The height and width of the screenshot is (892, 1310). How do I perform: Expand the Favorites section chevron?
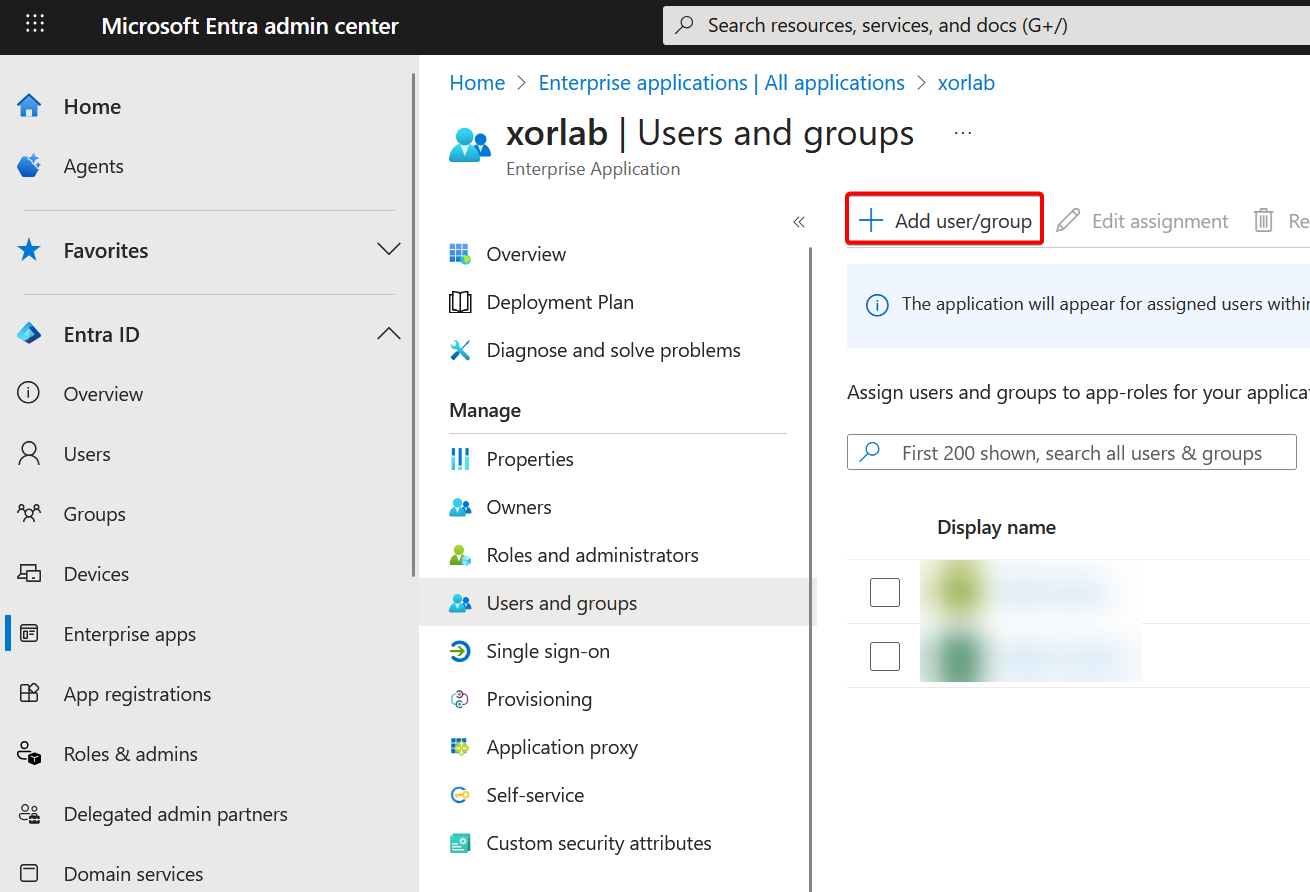(389, 249)
